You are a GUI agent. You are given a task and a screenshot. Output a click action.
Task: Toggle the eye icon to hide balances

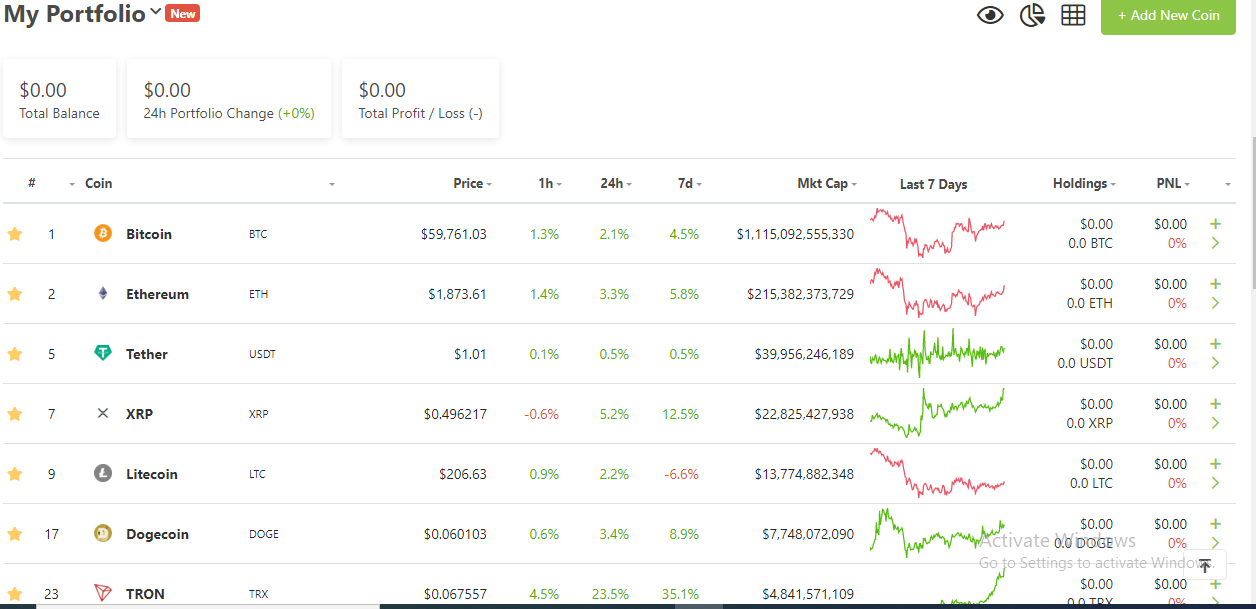pos(990,15)
